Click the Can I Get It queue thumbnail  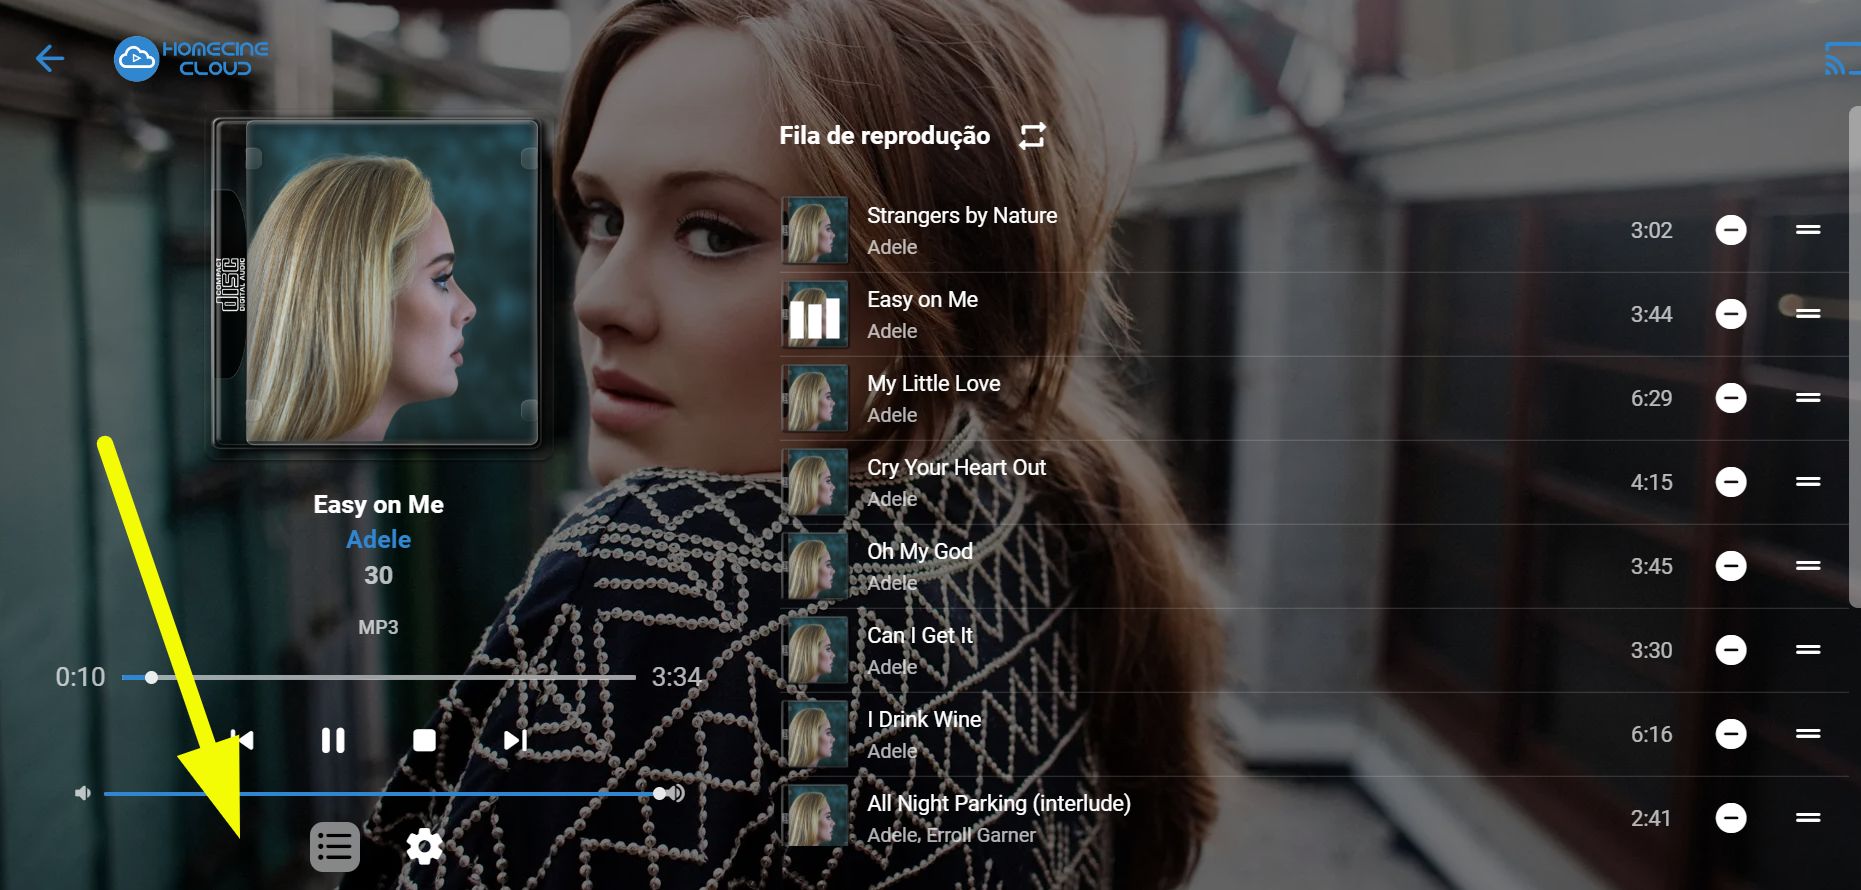click(815, 650)
